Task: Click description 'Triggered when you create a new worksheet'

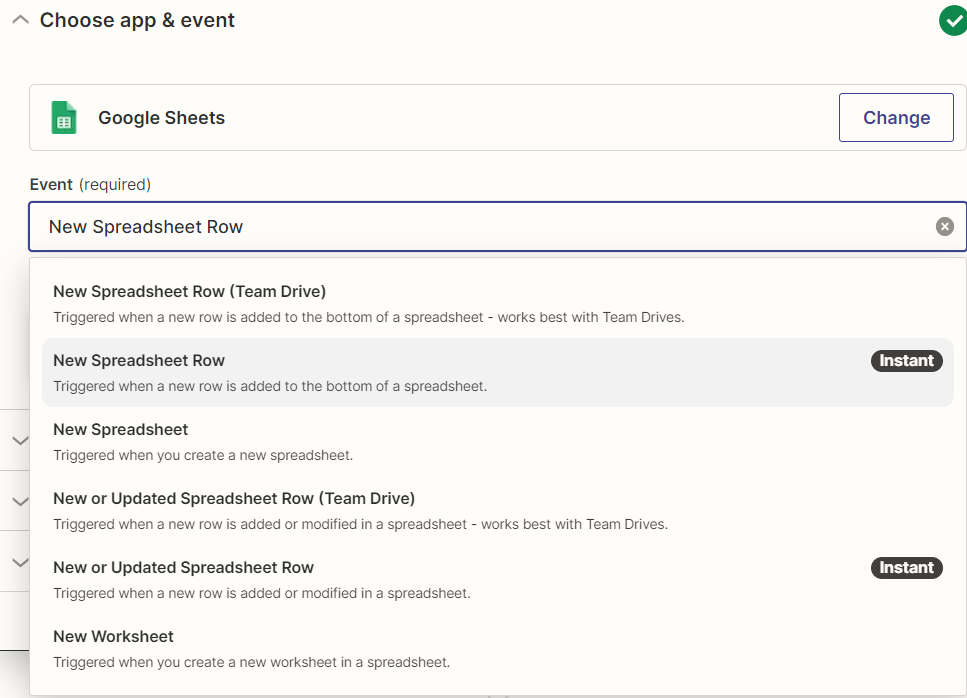Action: coord(252,662)
